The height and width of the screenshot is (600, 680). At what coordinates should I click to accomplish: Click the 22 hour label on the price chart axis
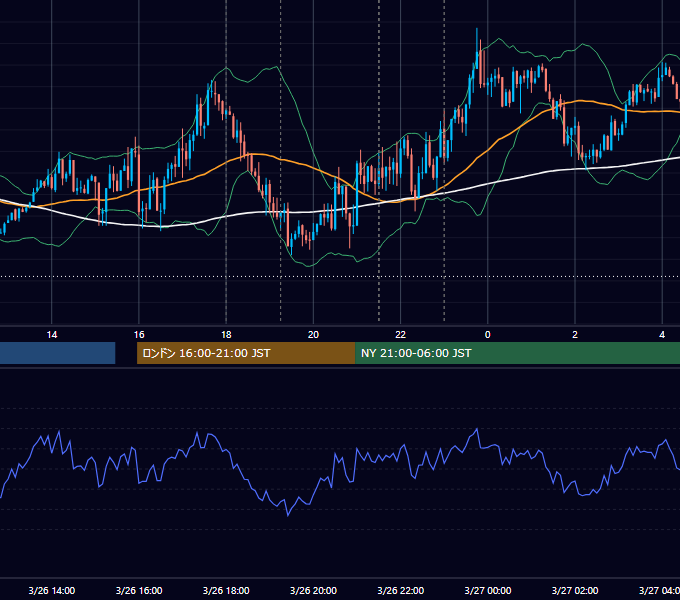[x=400, y=335]
